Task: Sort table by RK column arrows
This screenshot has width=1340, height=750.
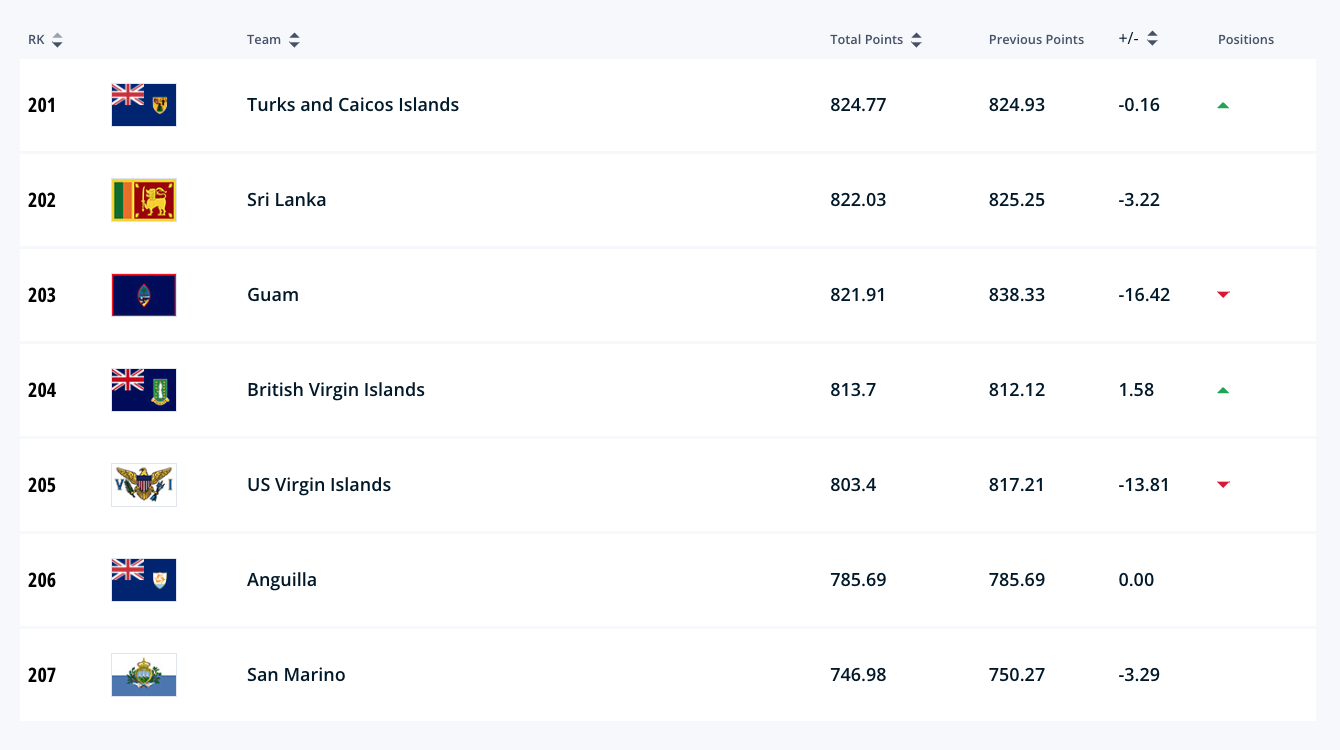Action: tap(57, 40)
